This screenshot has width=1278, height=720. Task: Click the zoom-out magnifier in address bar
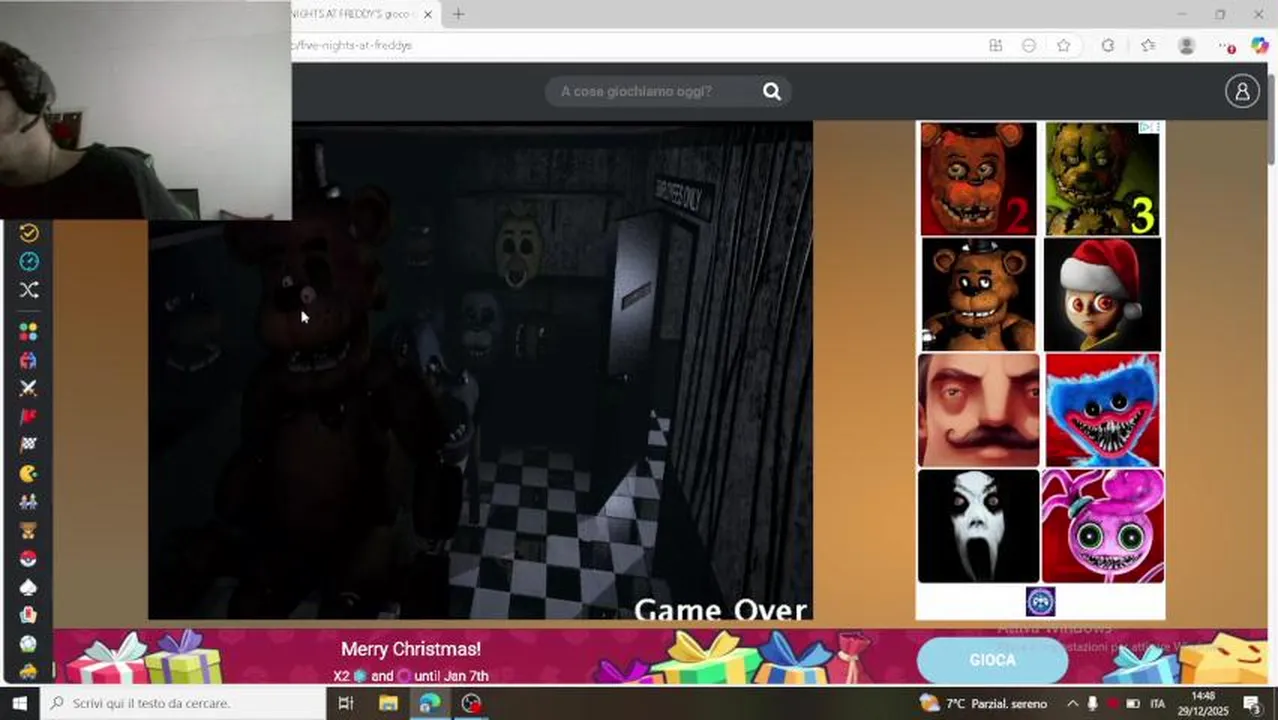click(x=1029, y=45)
